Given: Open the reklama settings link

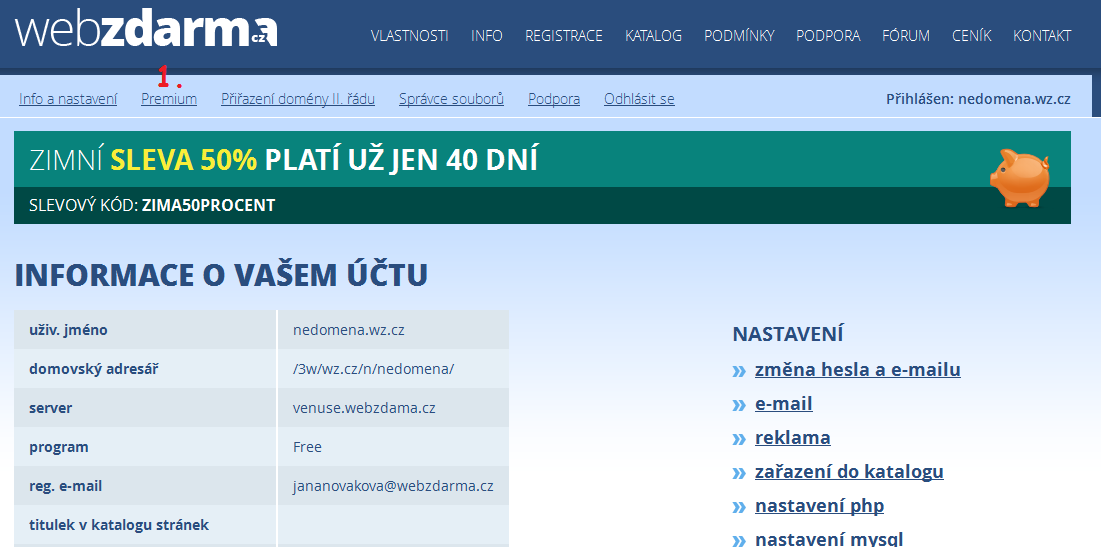Looking at the screenshot, I should (793, 437).
